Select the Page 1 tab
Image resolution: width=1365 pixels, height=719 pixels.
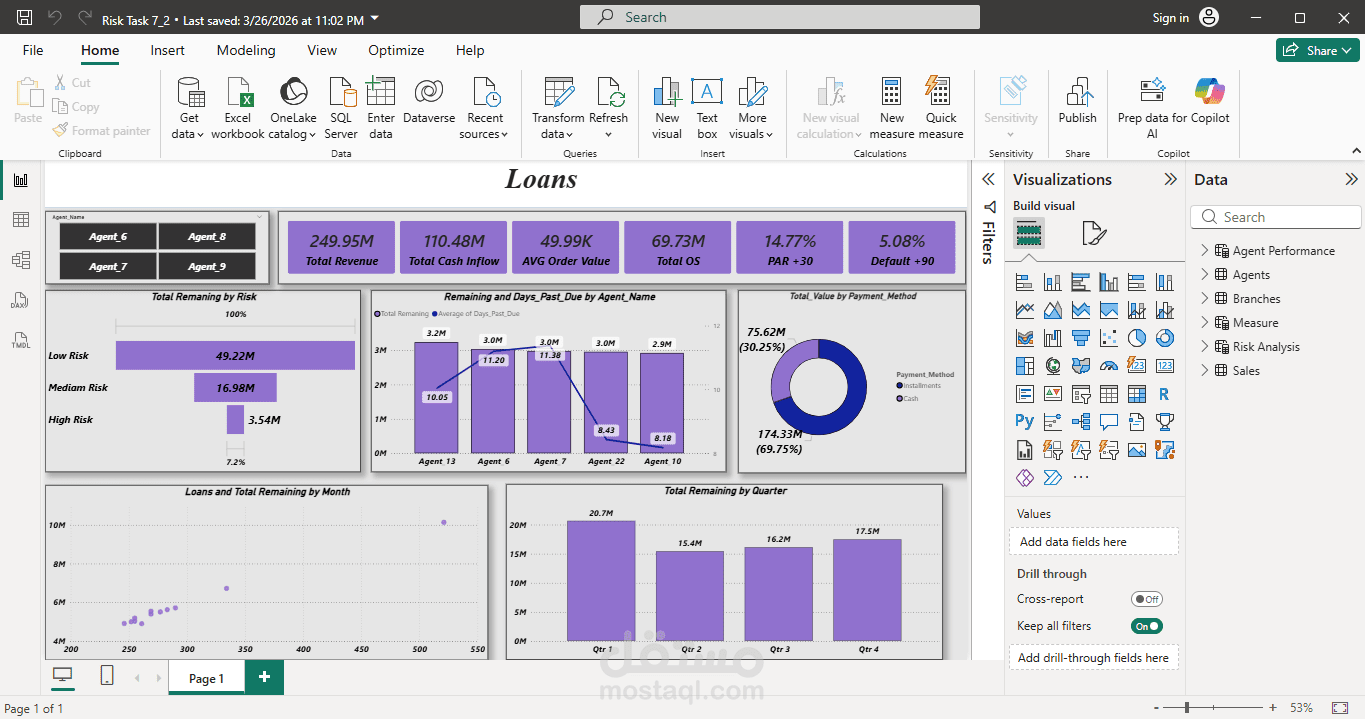point(206,678)
